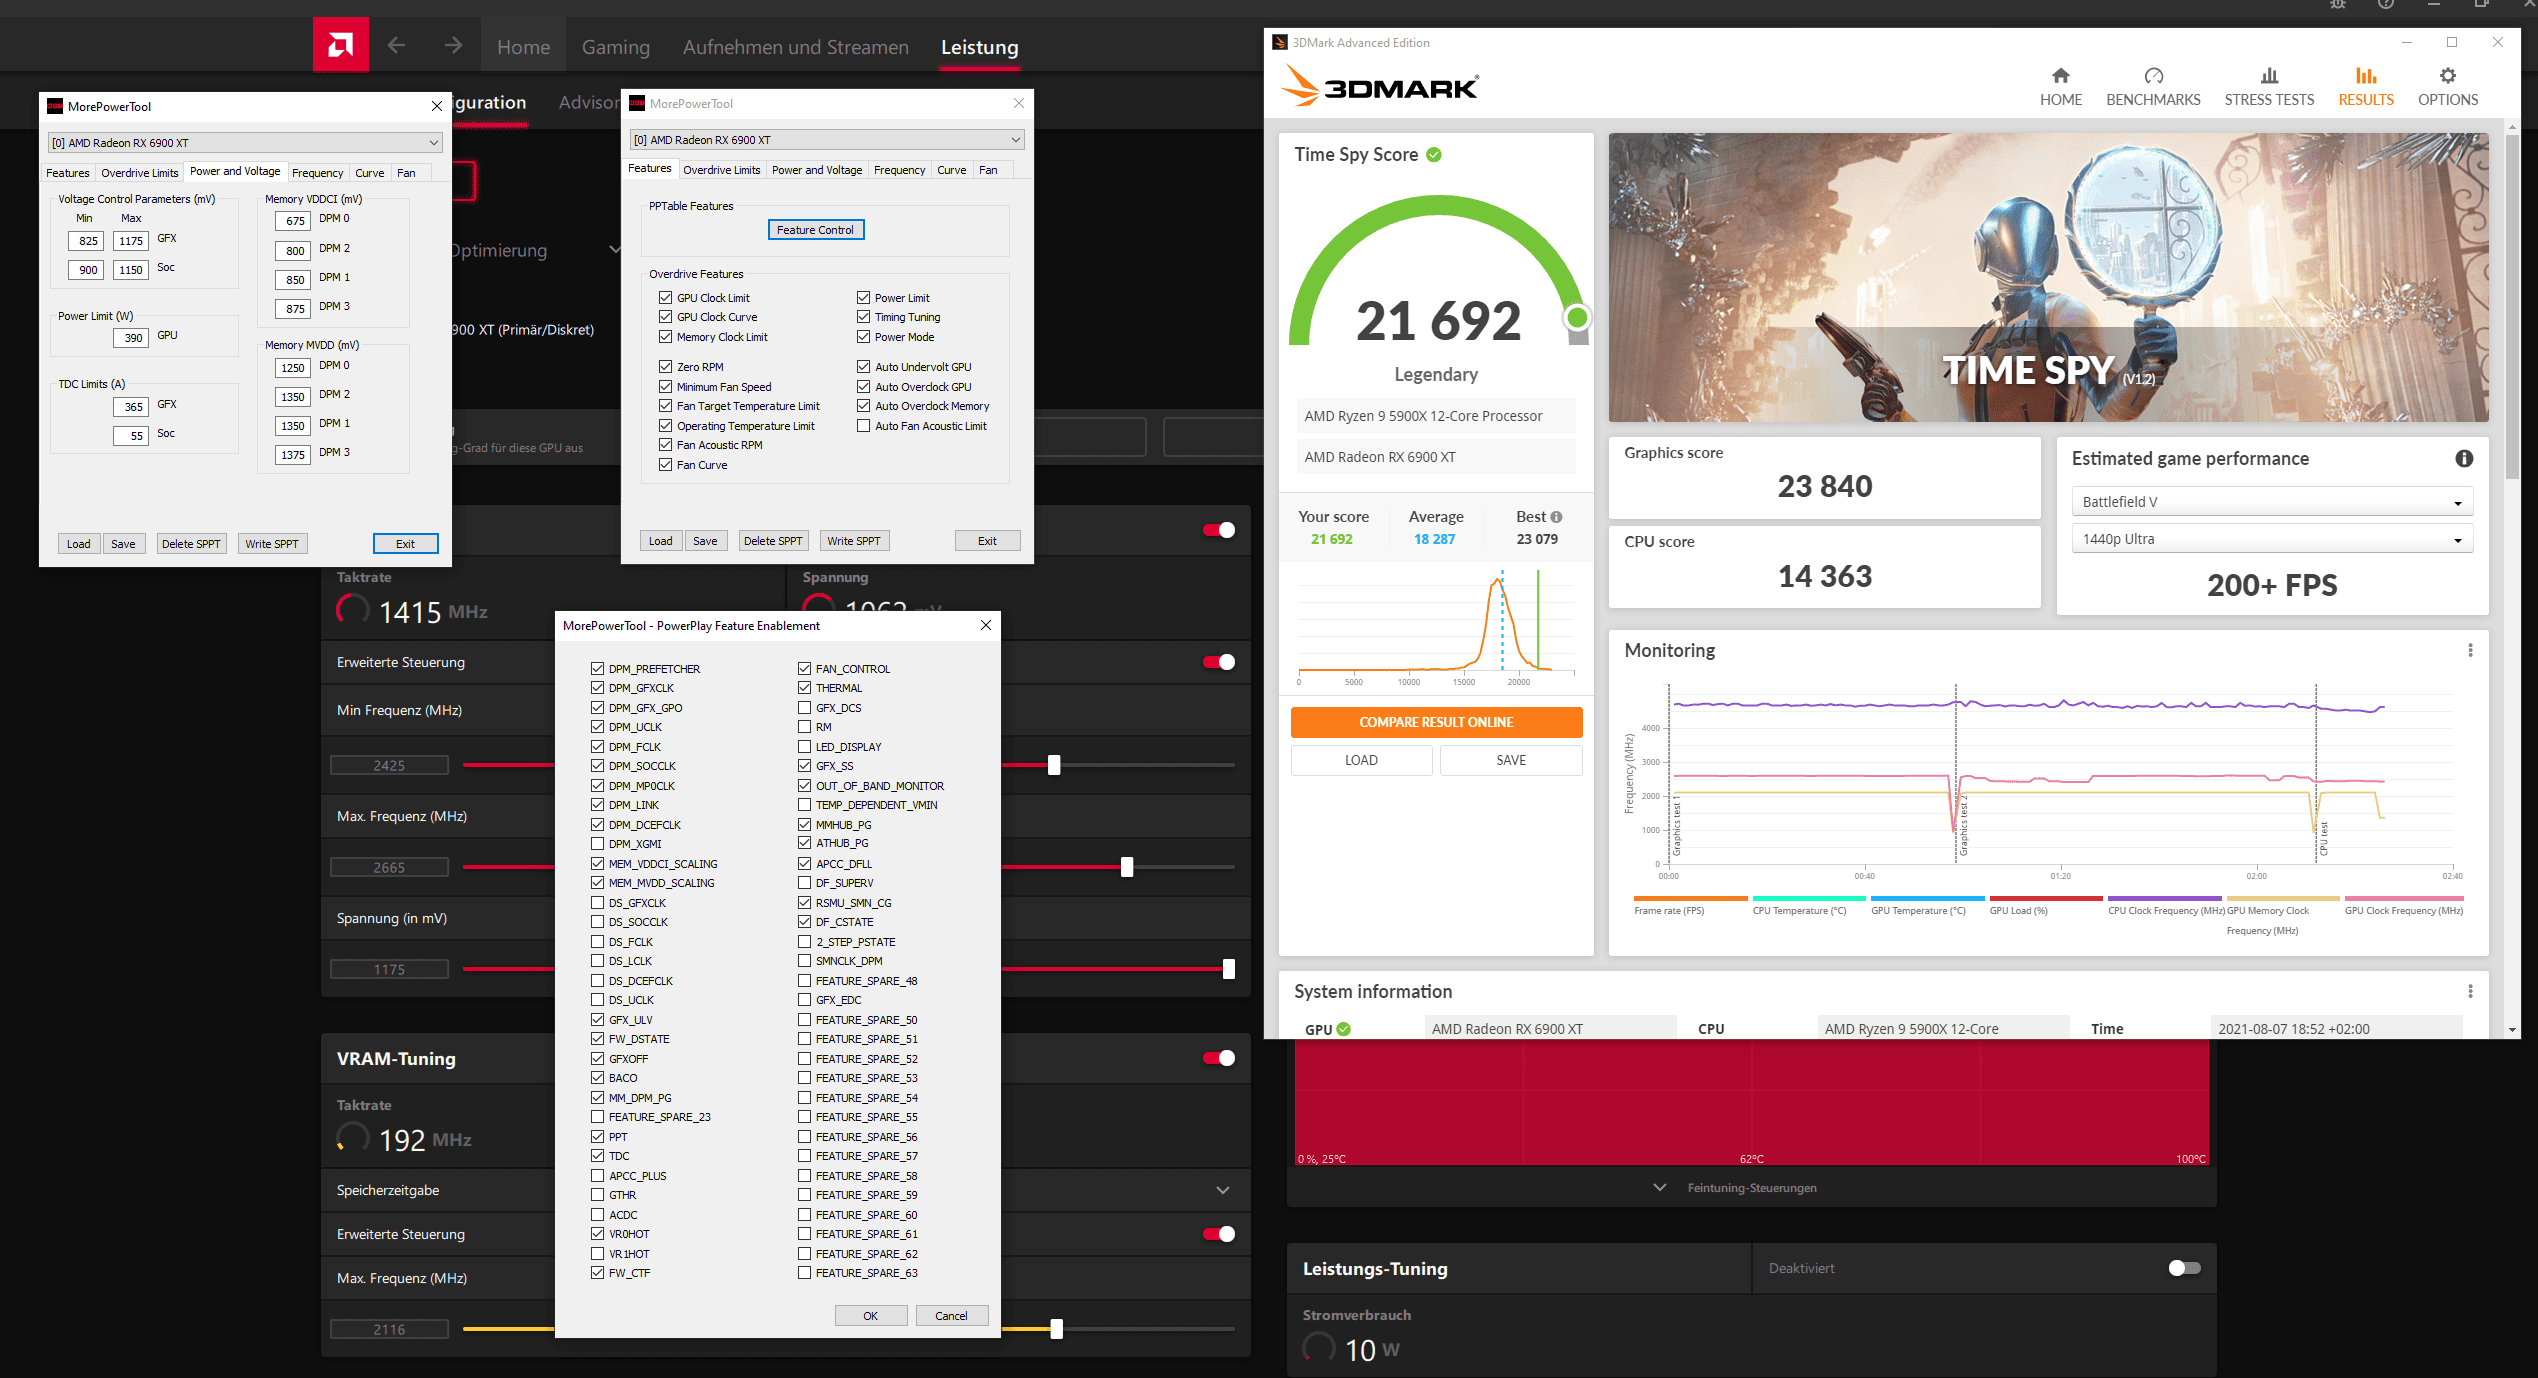2538x1378 pixels.
Task: Enable DS_GFXCLK checkbox
Action: [x=597, y=902]
